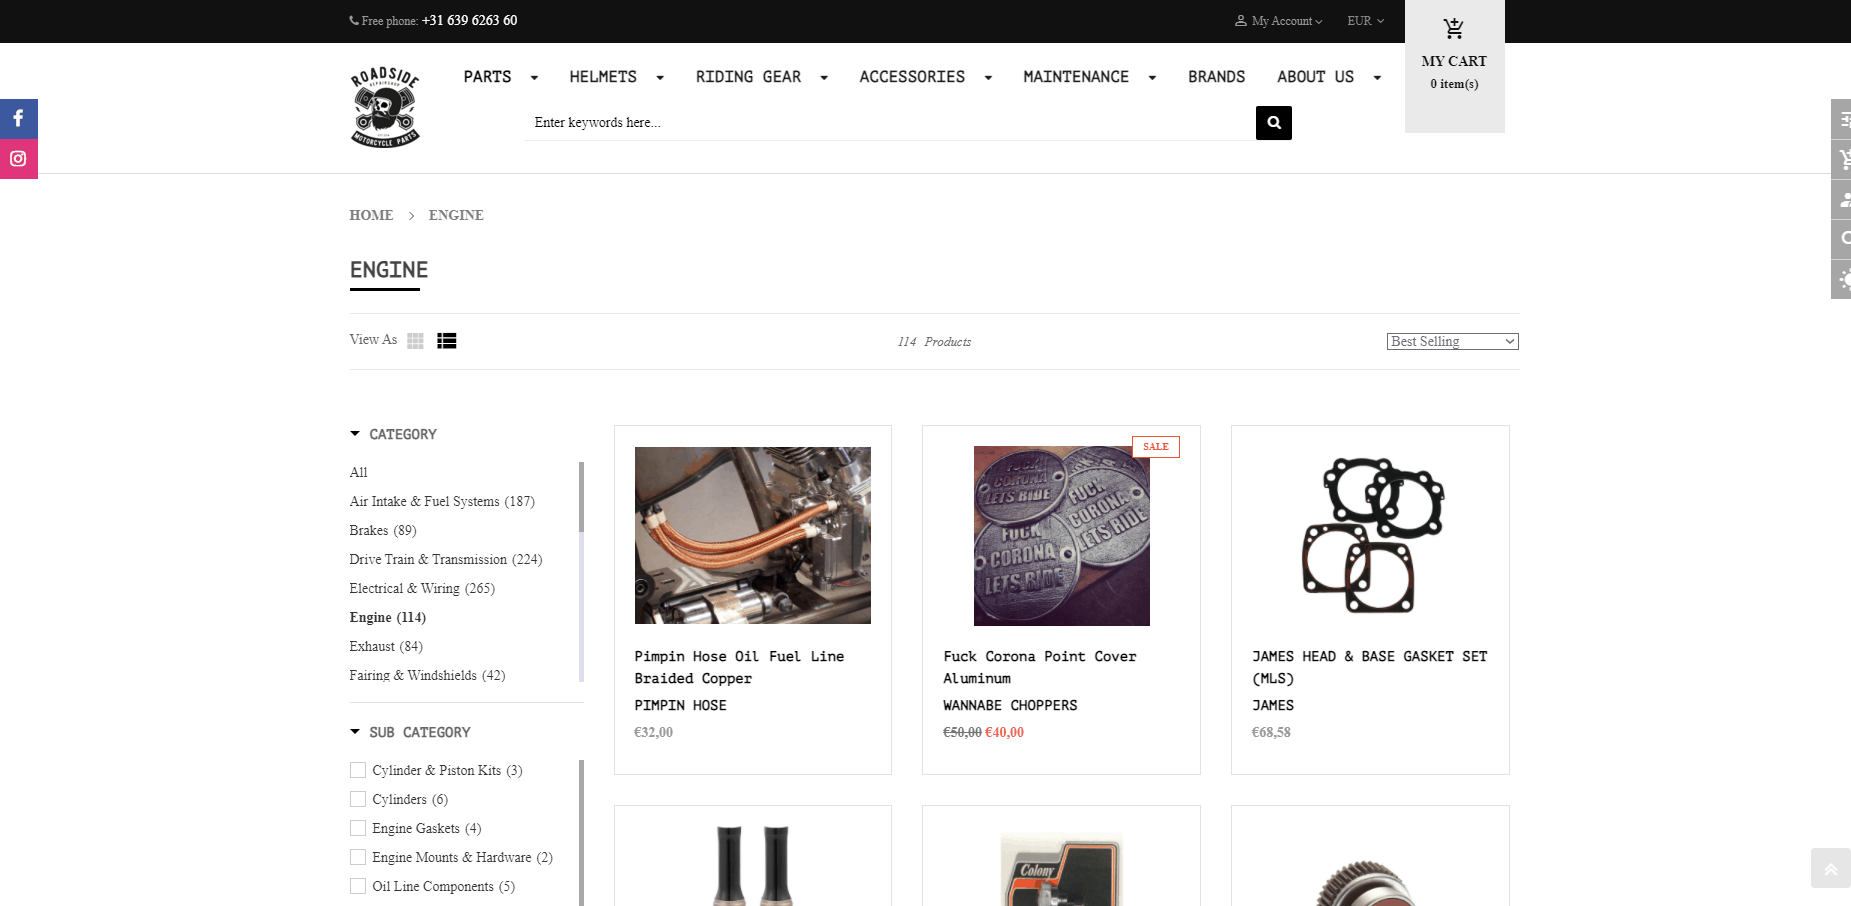The height and width of the screenshot is (906, 1851).
Task: Filter by Air Intake & Fuel Systems
Action: [442, 501]
